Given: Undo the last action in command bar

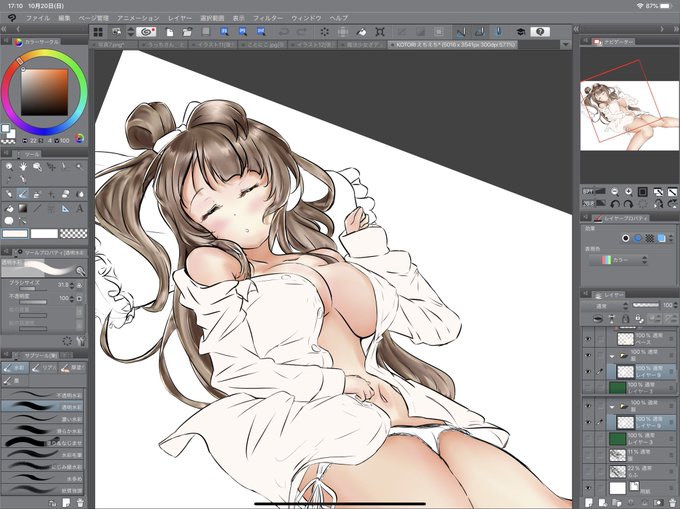Looking at the screenshot, I should pos(284,32).
